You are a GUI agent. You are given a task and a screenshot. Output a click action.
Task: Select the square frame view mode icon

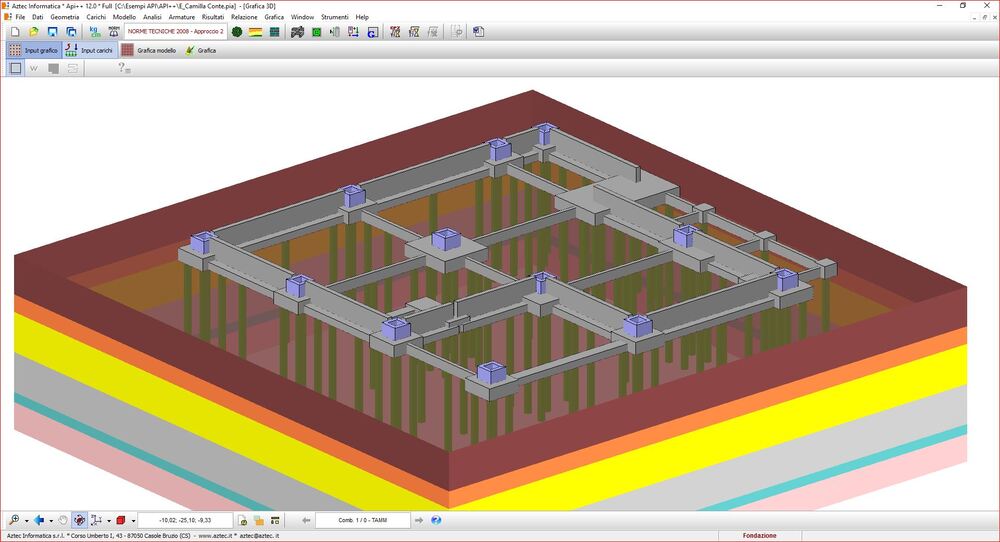tap(16, 68)
